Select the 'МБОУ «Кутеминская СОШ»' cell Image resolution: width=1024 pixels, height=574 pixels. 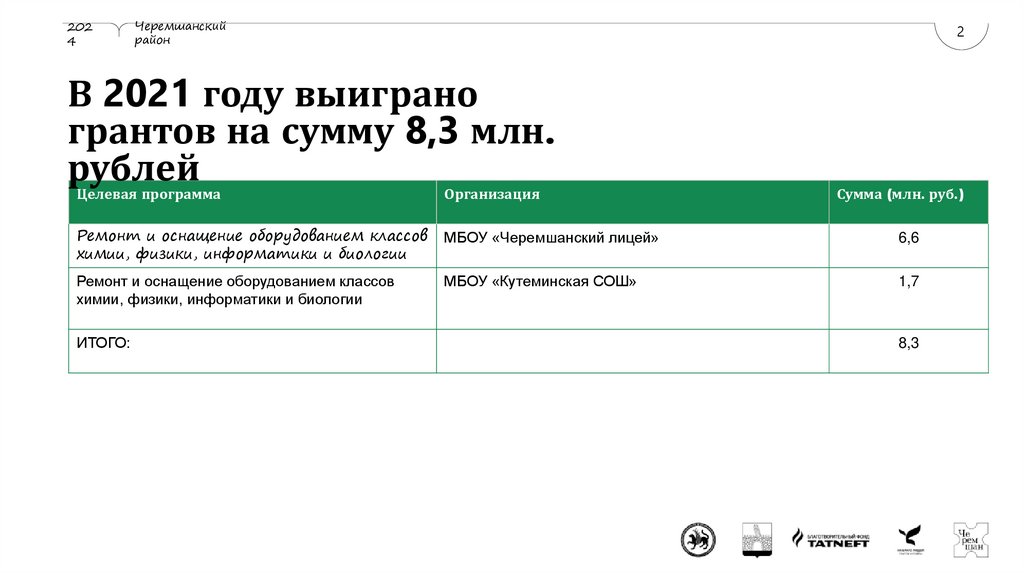632,298
